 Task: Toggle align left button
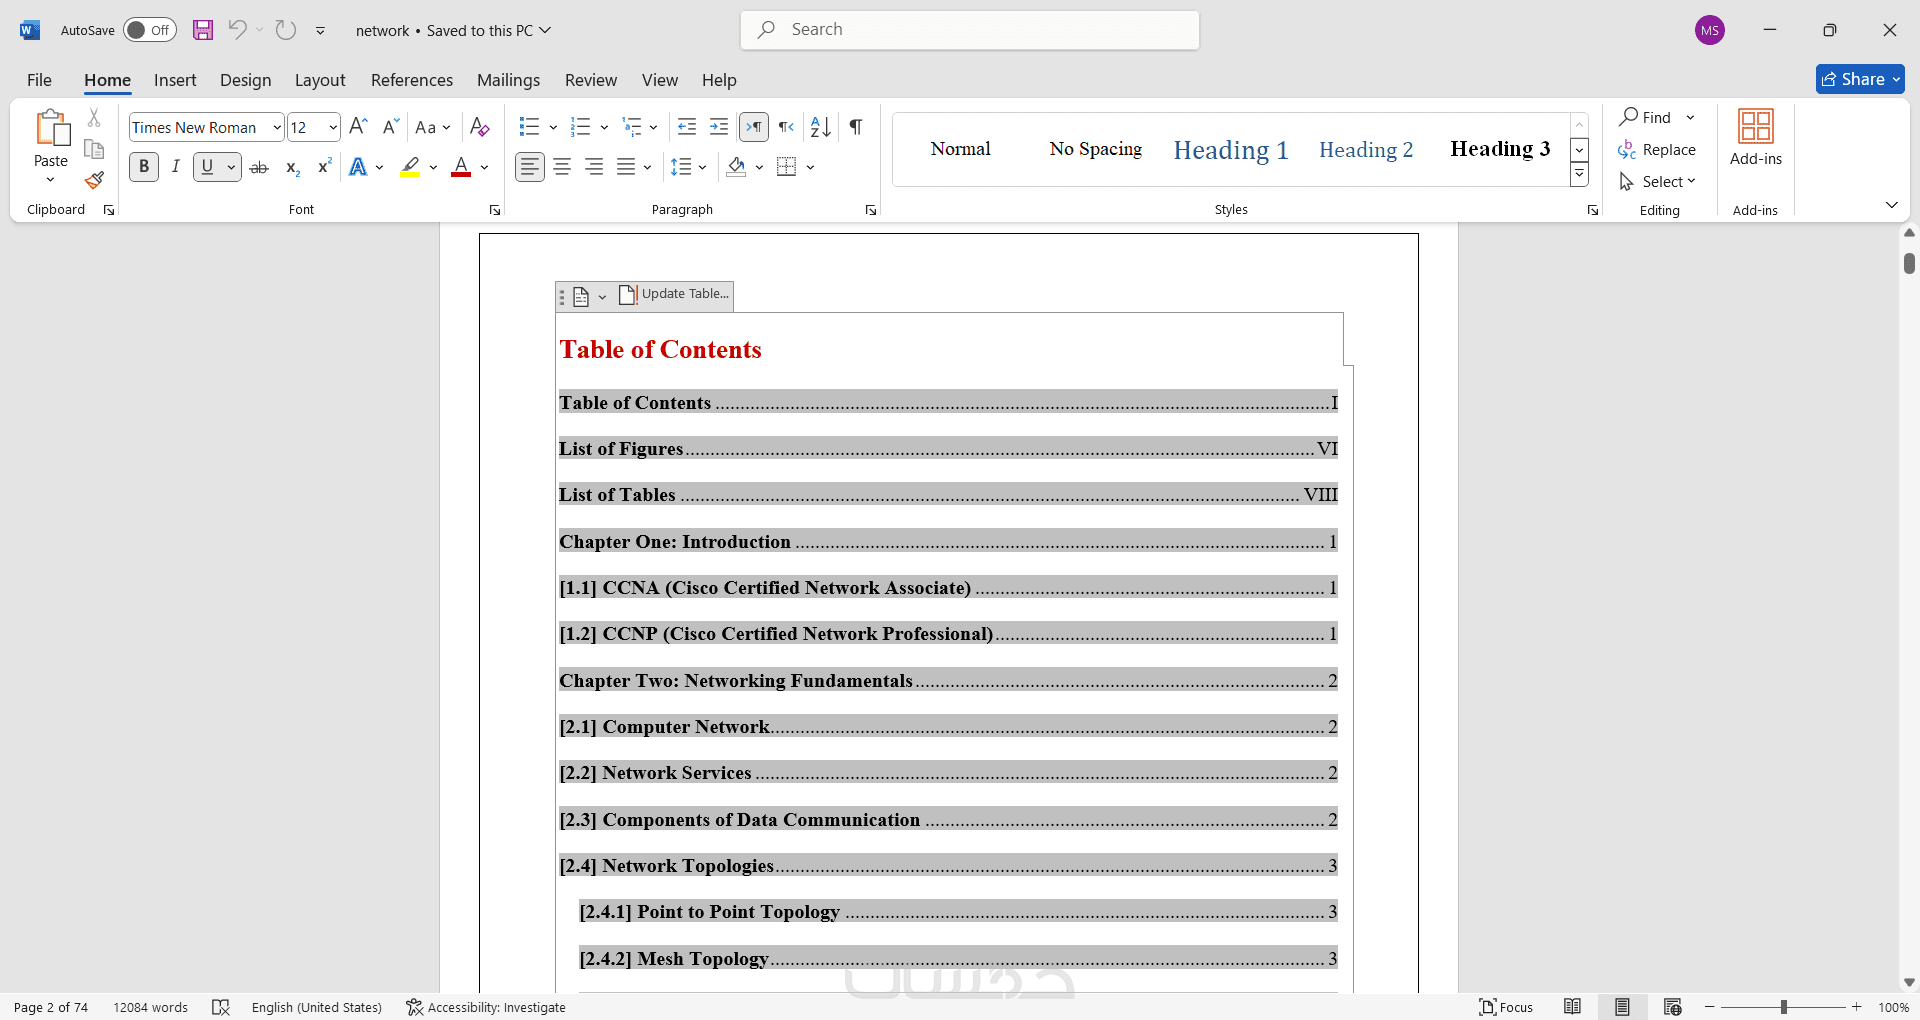(530, 167)
